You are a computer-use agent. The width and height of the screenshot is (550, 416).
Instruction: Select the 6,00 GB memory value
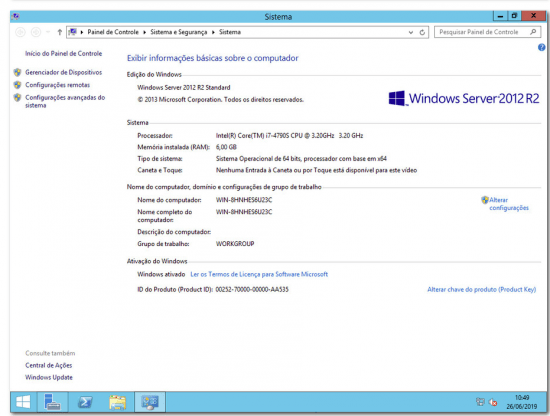pyautogui.click(x=226, y=147)
